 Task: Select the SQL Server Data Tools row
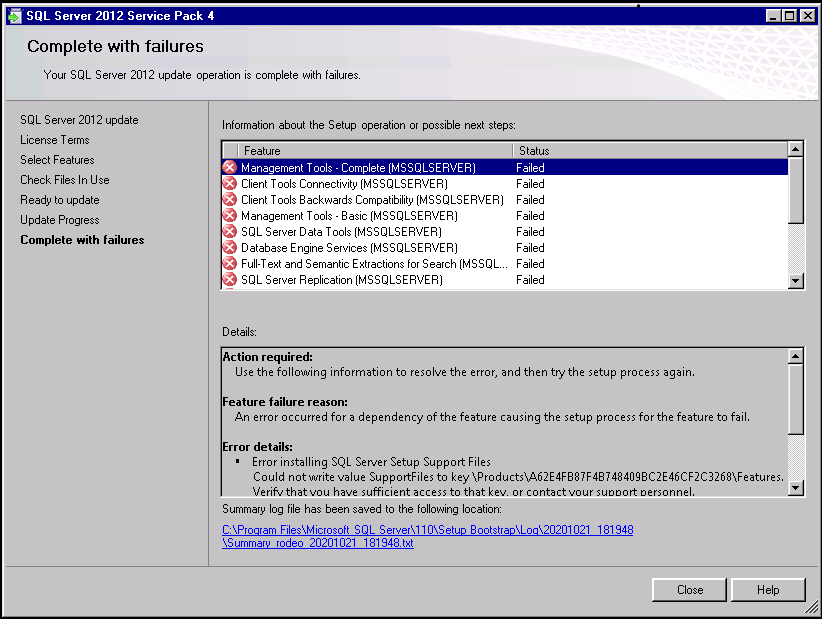pyautogui.click(x=505, y=232)
